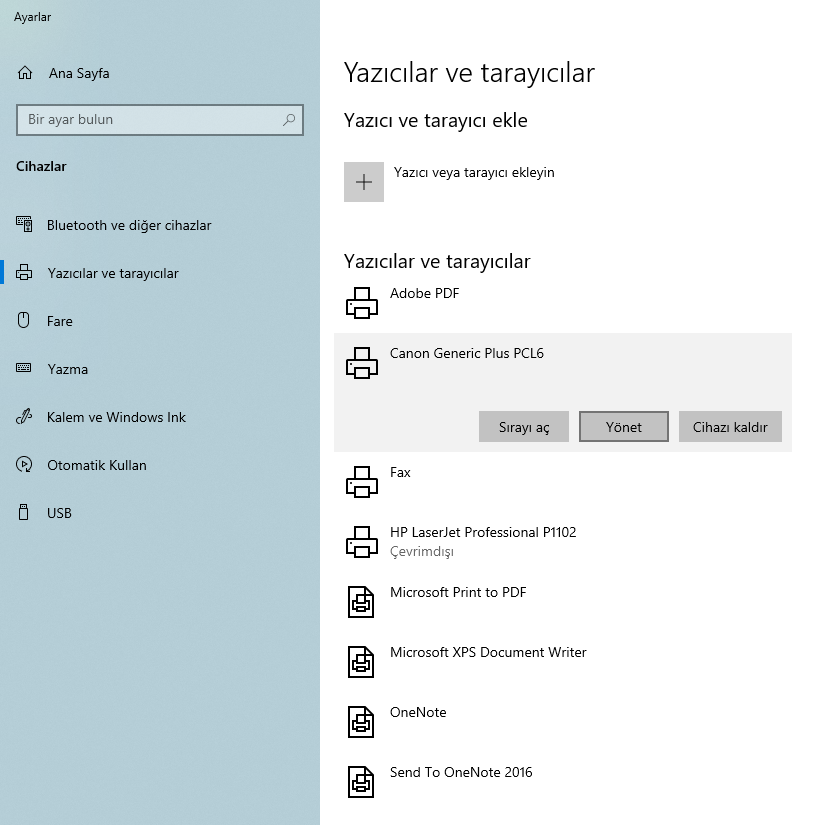The width and height of the screenshot is (824, 825).
Task: Click the USB stick icon
Action: click(24, 512)
